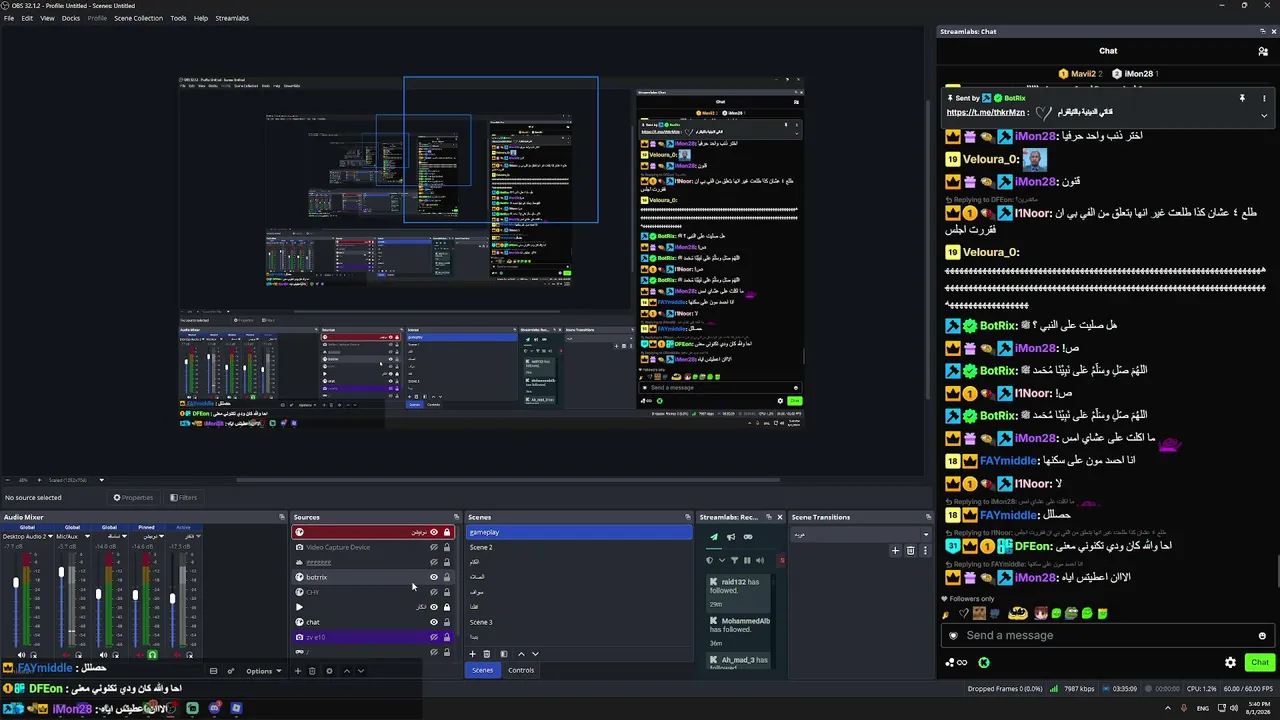Click megaphone icon in Streamlabs Recent Events
This screenshot has width=1280, height=720.
point(730,537)
